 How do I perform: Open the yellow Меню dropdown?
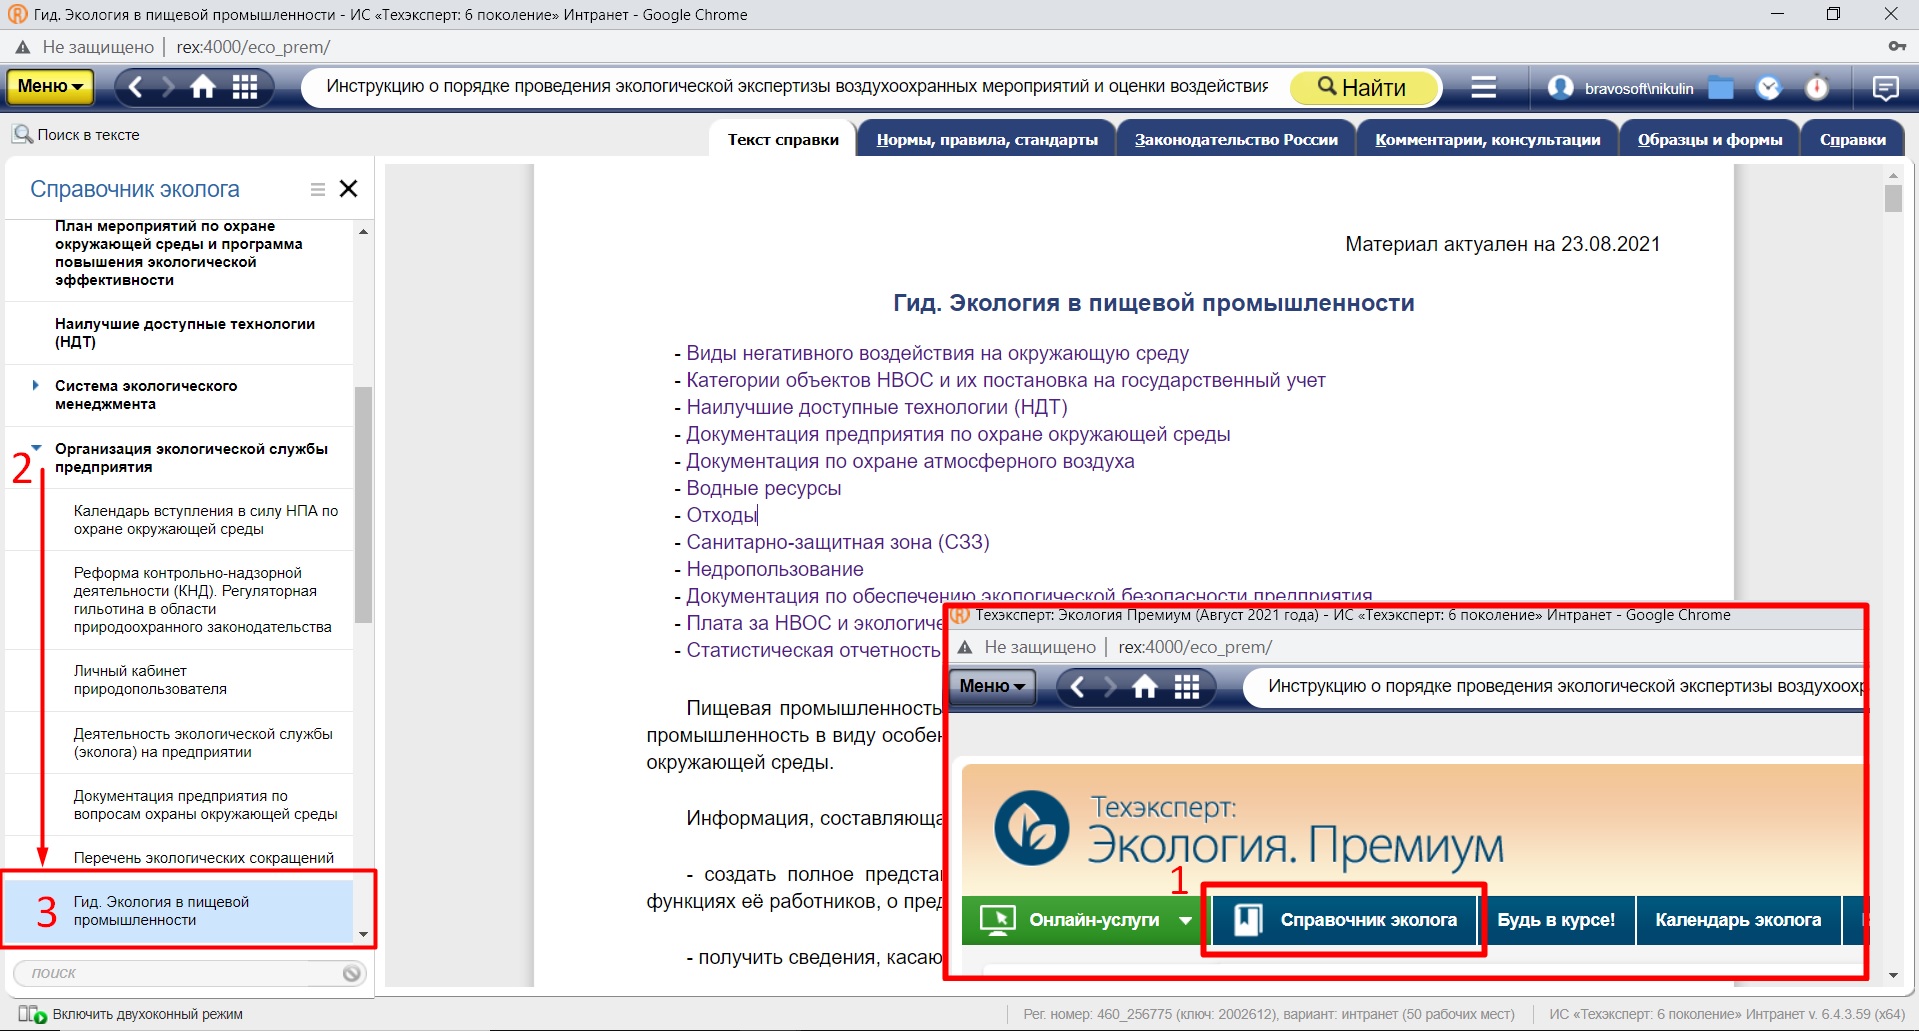pyautogui.click(x=50, y=87)
